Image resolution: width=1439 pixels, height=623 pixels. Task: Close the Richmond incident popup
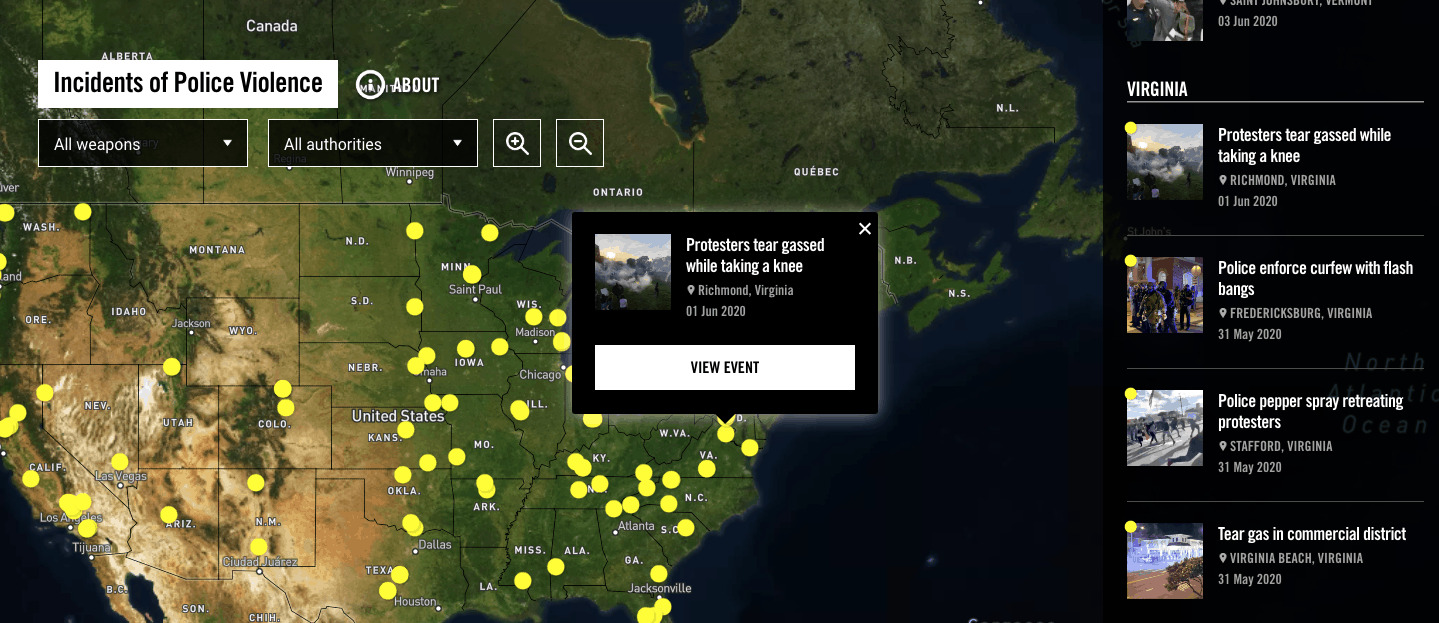coord(864,228)
